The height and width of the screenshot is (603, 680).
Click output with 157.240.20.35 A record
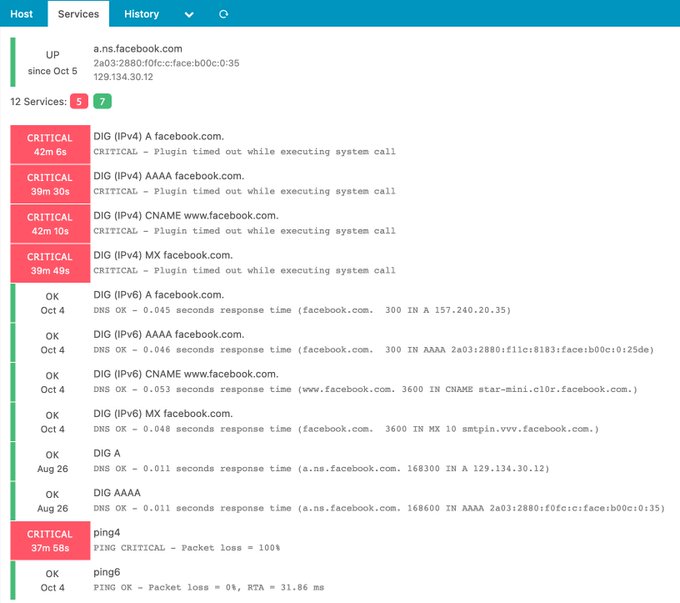(302, 310)
